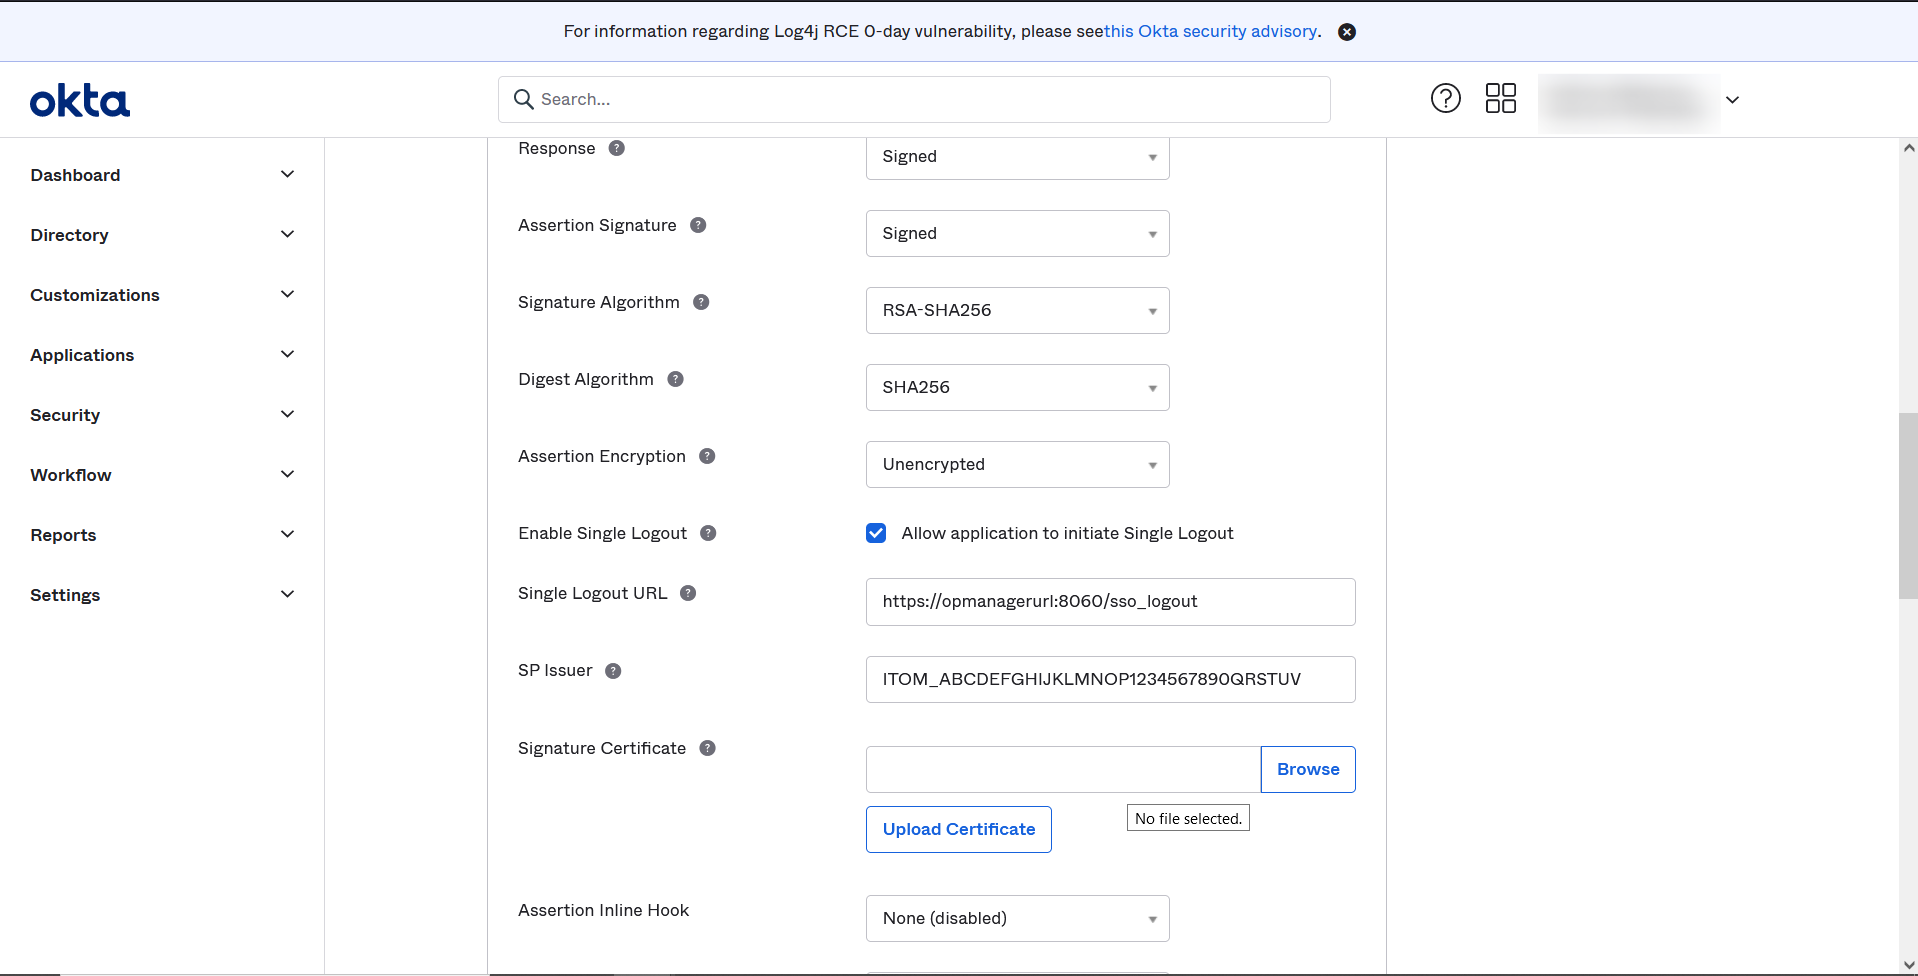Uncheck Allow application to initiate Single Logout
Screen dimensions: 1918x976
[876, 534]
